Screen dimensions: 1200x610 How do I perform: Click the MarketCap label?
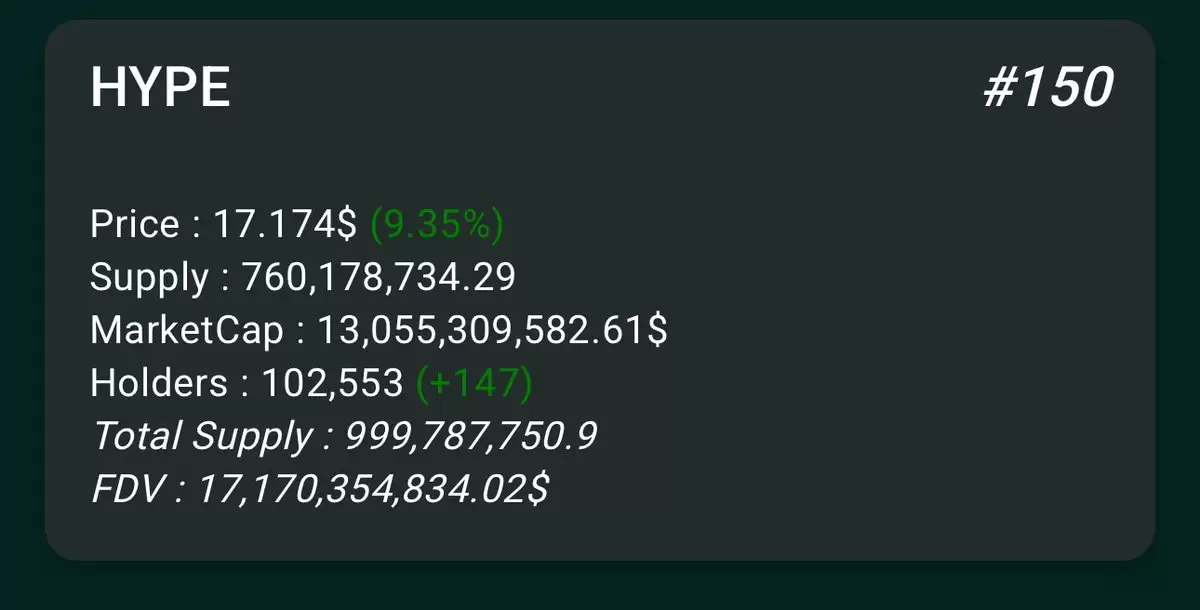187,331
